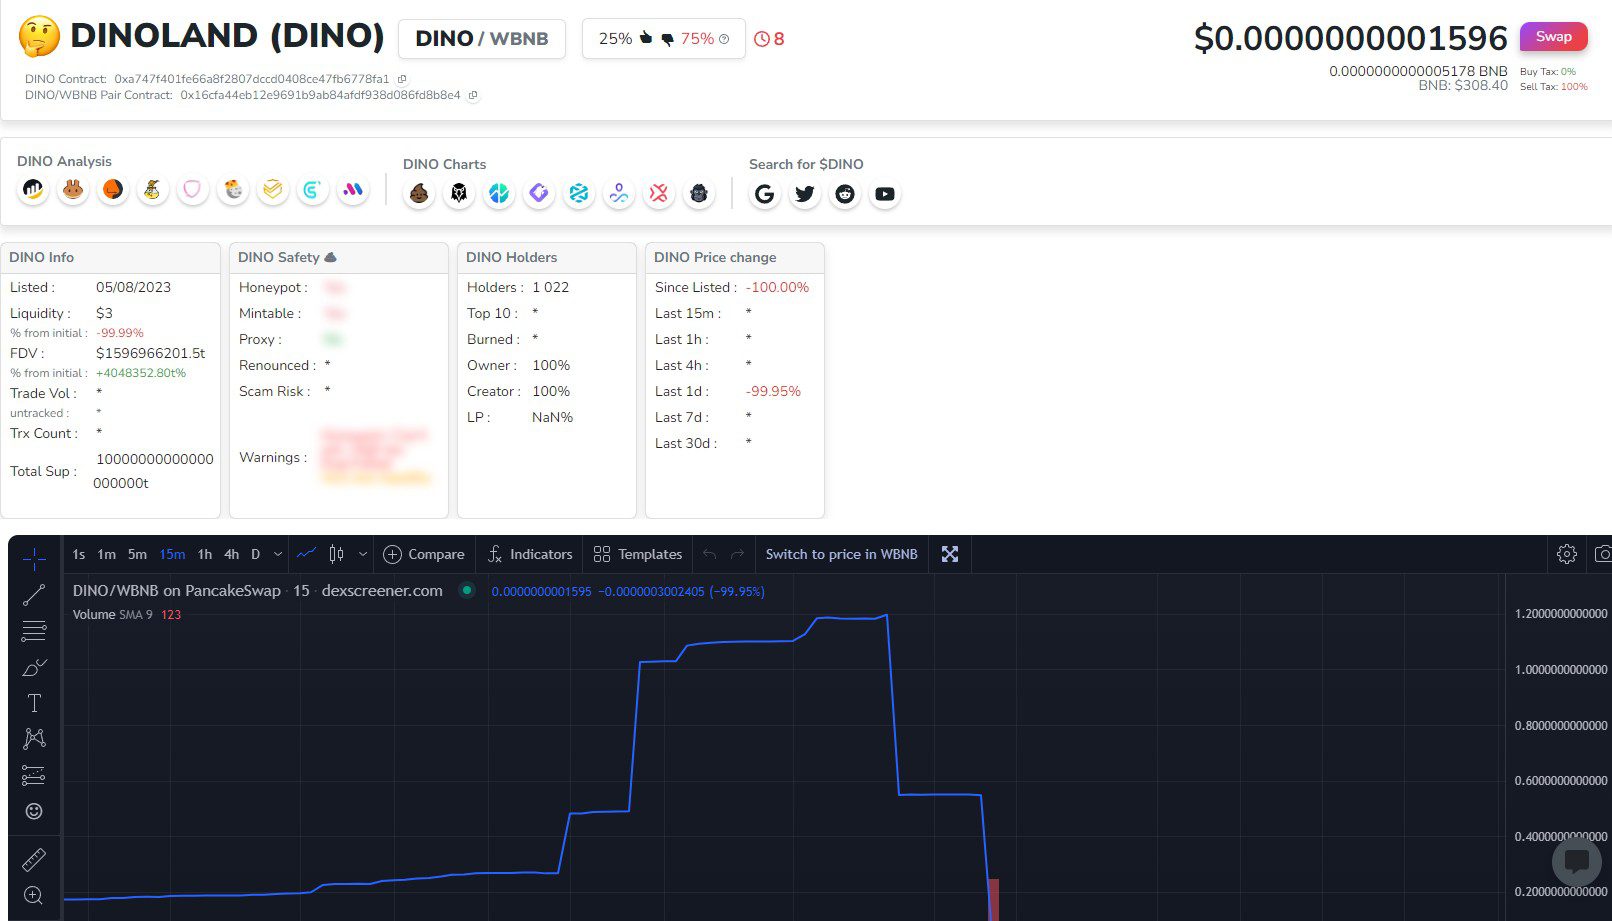Viewport: 1612px width, 921px height.
Task: Select the text annotation tool
Action: pos(34,703)
